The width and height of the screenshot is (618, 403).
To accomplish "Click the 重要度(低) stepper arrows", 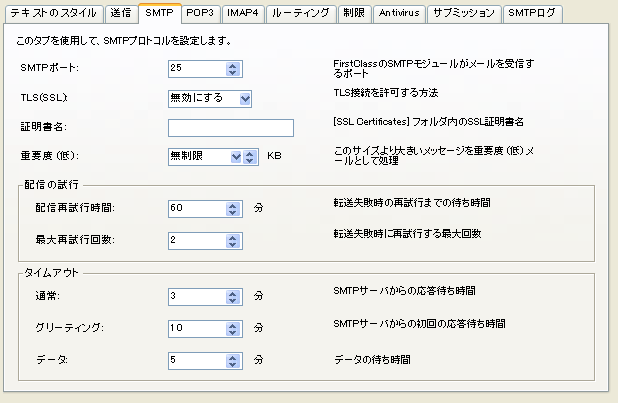I will (251, 156).
